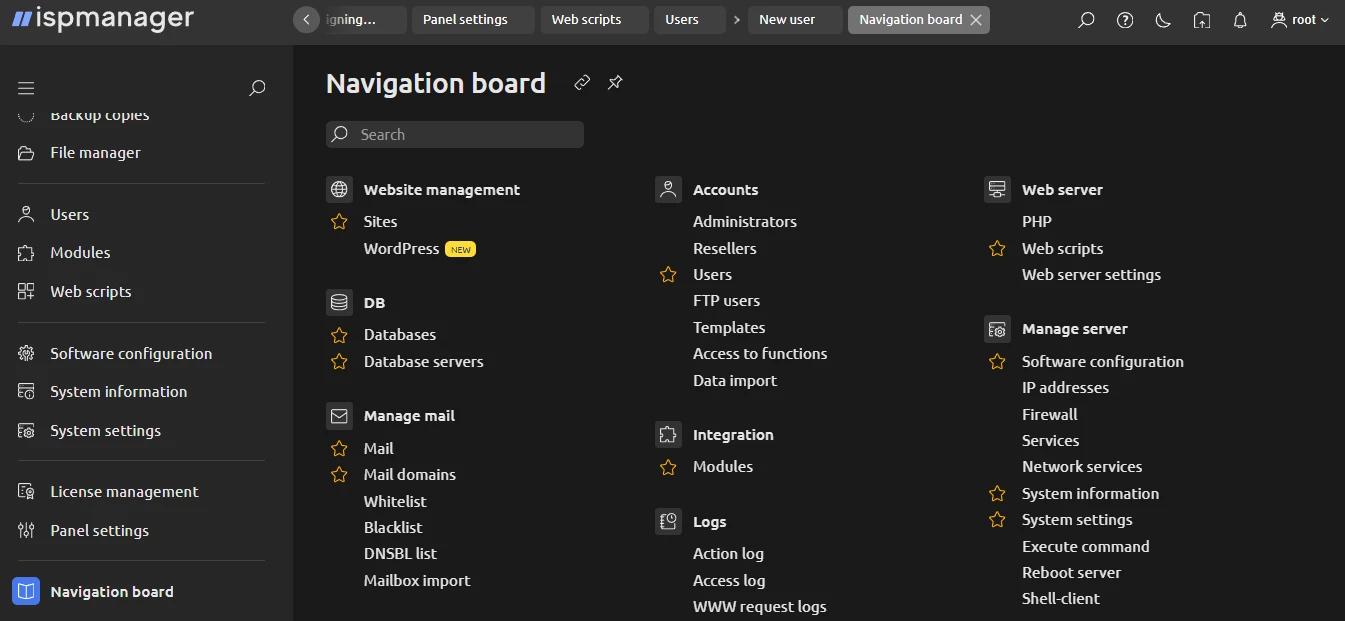1345x621 pixels.
Task: Switch to the Panel settings tab
Action: (472, 19)
